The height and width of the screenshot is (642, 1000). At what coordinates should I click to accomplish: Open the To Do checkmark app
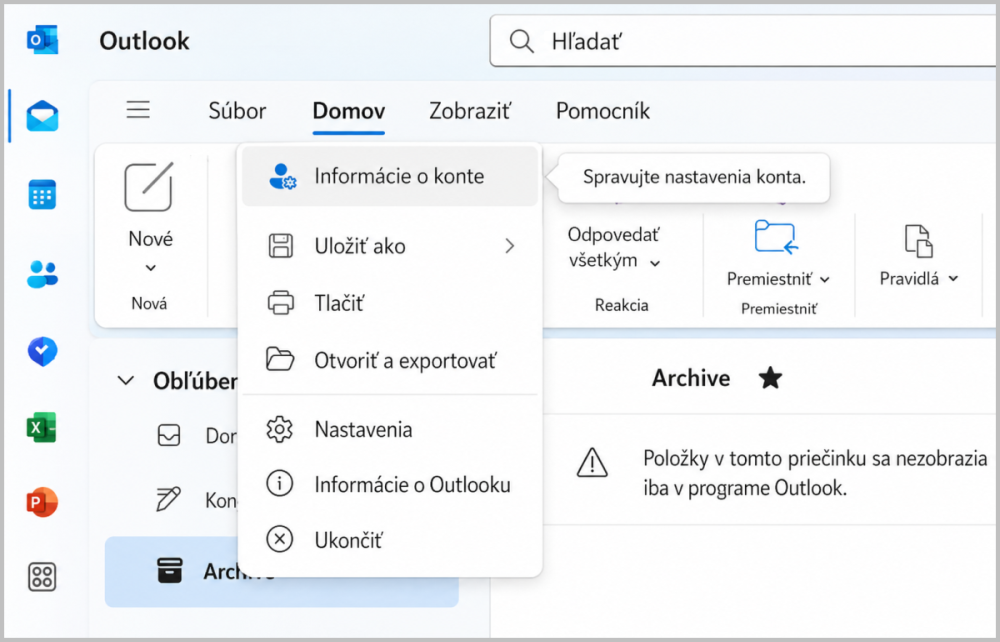pyautogui.click(x=42, y=351)
